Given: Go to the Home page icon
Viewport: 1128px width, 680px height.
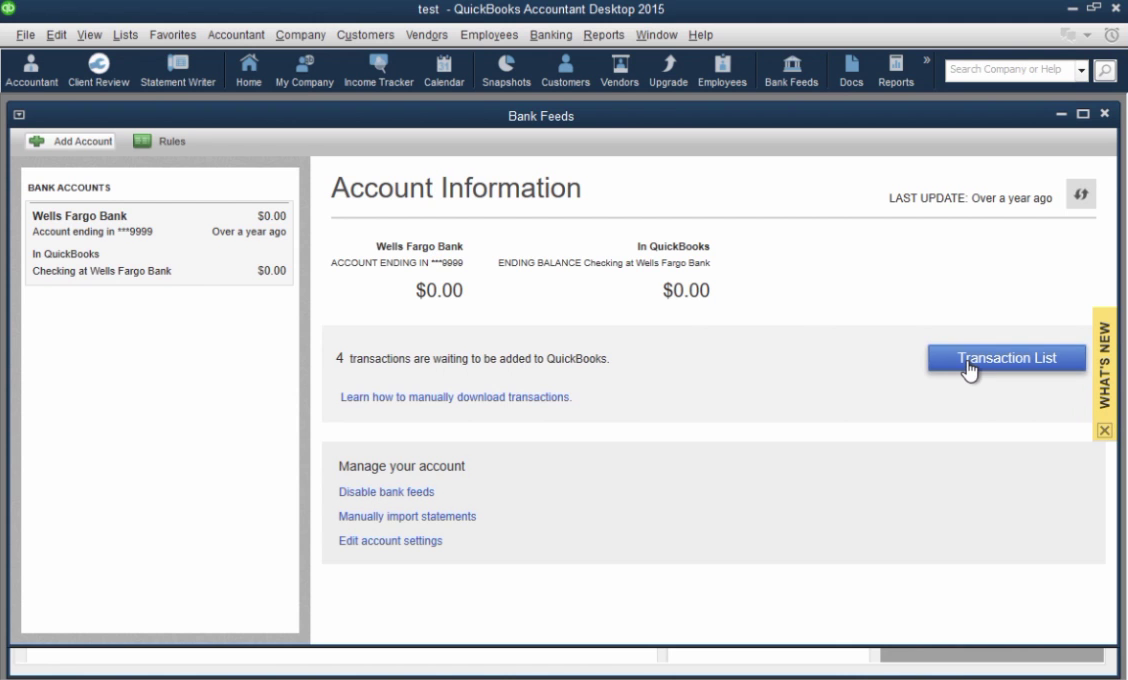Looking at the screenshot, I should 249,71.
